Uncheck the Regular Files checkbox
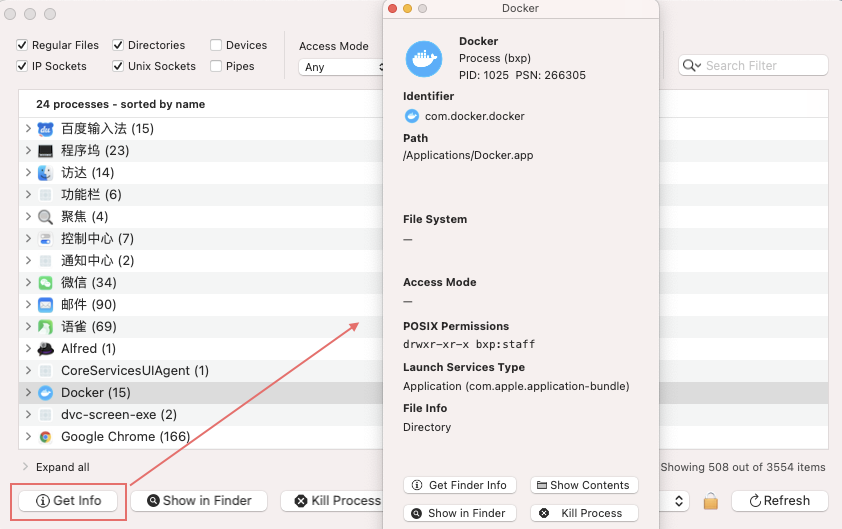The image size is (842, 529). tap(22, 45)
